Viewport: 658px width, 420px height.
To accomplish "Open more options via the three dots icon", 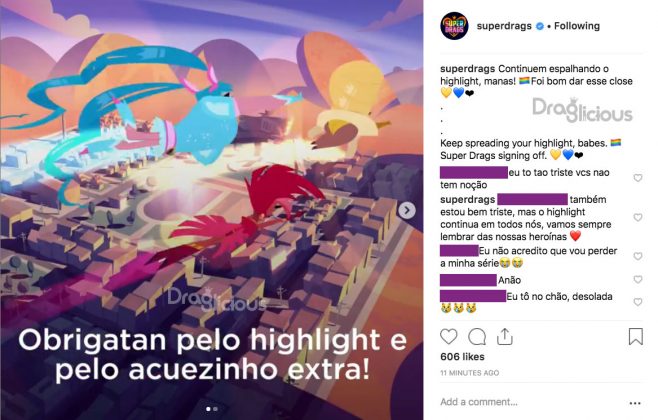I will 635,403.
